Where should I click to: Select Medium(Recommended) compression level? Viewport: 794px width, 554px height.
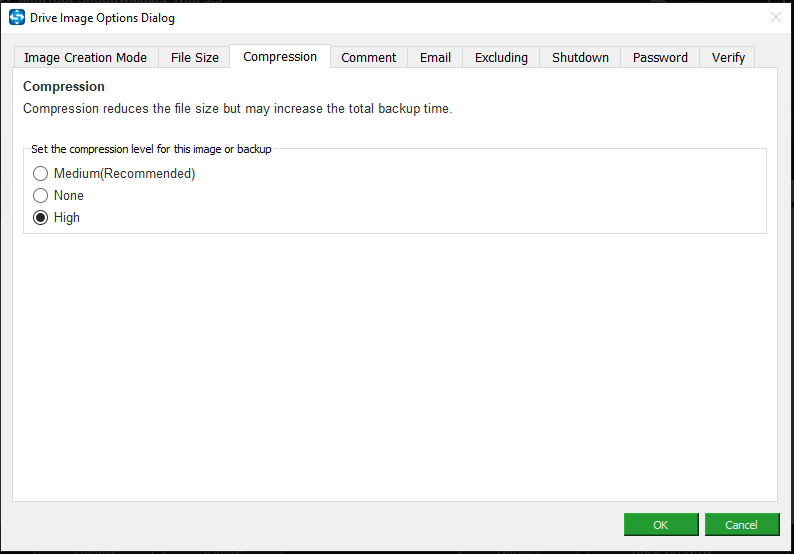41,174
